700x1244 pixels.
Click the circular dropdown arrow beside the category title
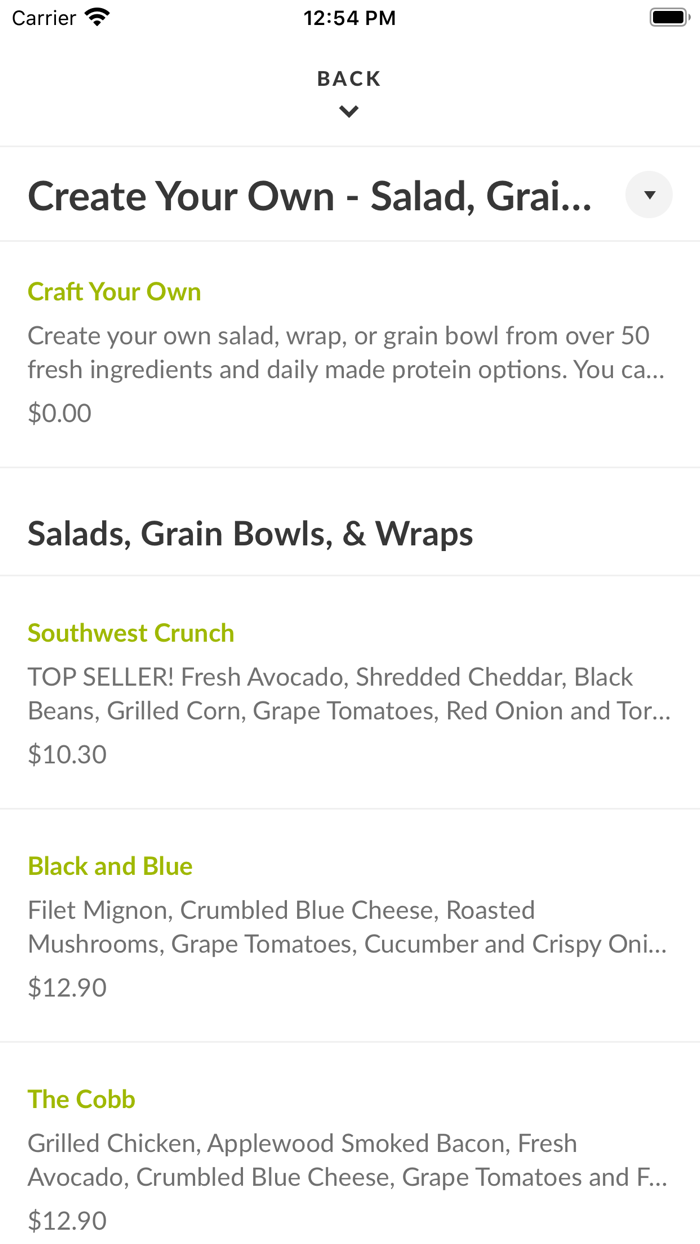[648, 194]
